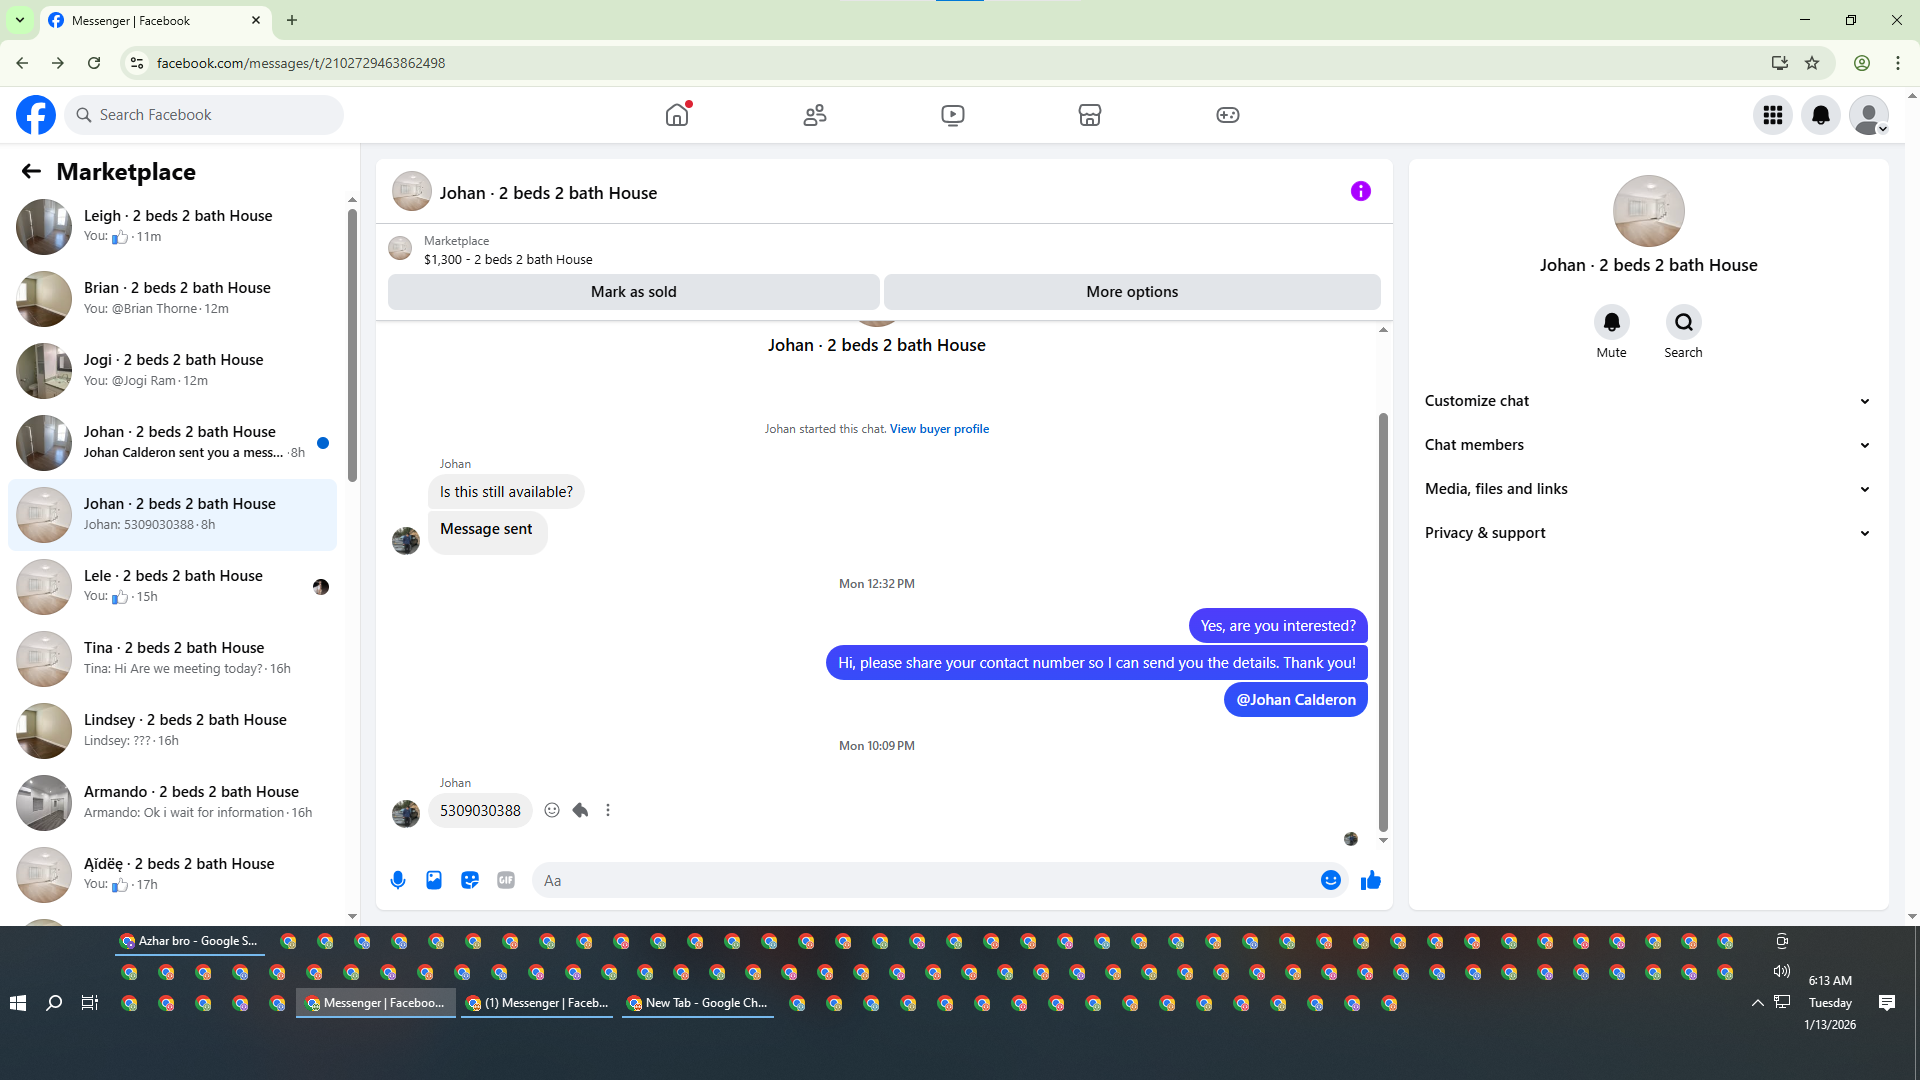This screenshot has width=1920, height=1080.
Task: Open the View buyer profile link
Action: coord(939,429)
